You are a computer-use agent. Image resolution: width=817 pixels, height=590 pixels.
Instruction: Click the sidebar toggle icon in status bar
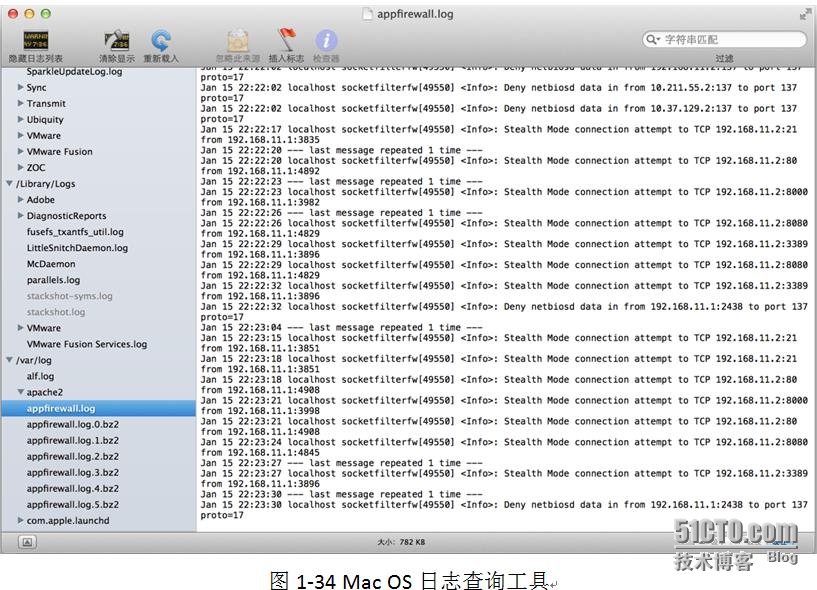[x=27, y=542]
